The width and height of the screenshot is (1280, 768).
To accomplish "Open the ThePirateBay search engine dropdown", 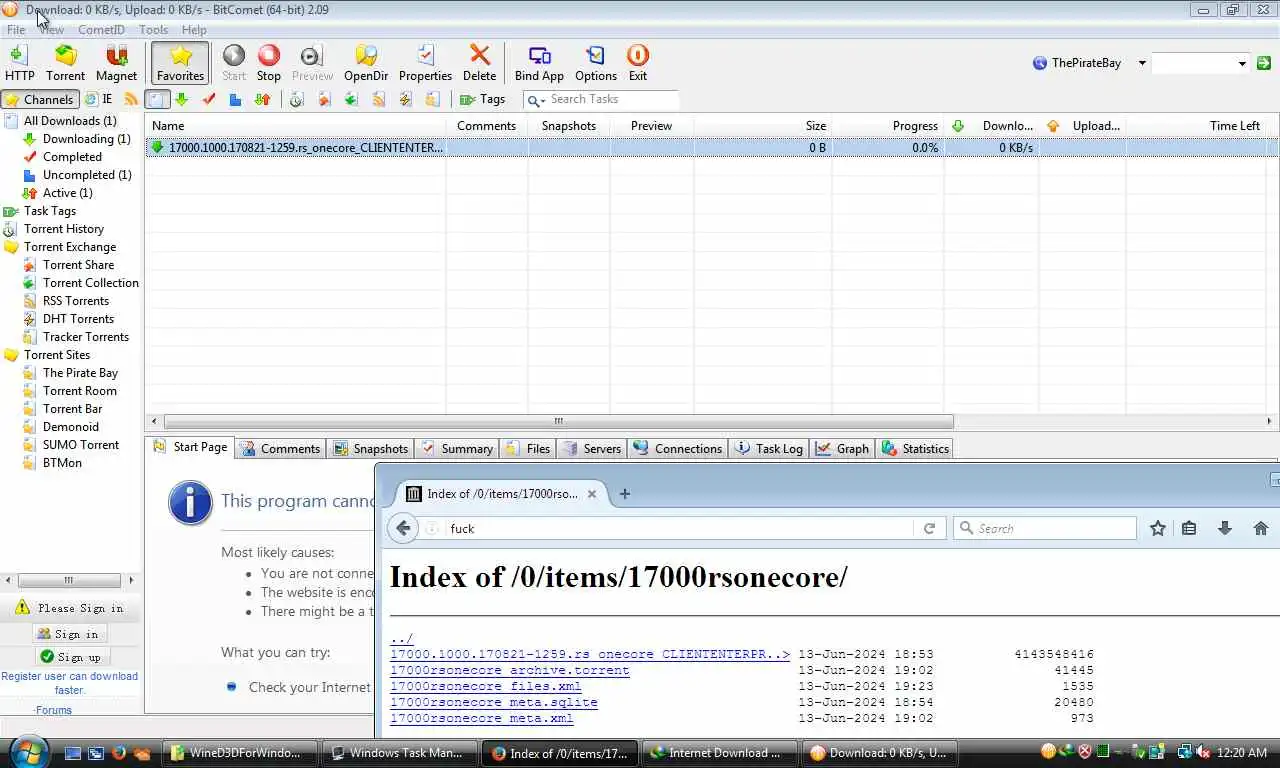I will (x=1142, y=63).
